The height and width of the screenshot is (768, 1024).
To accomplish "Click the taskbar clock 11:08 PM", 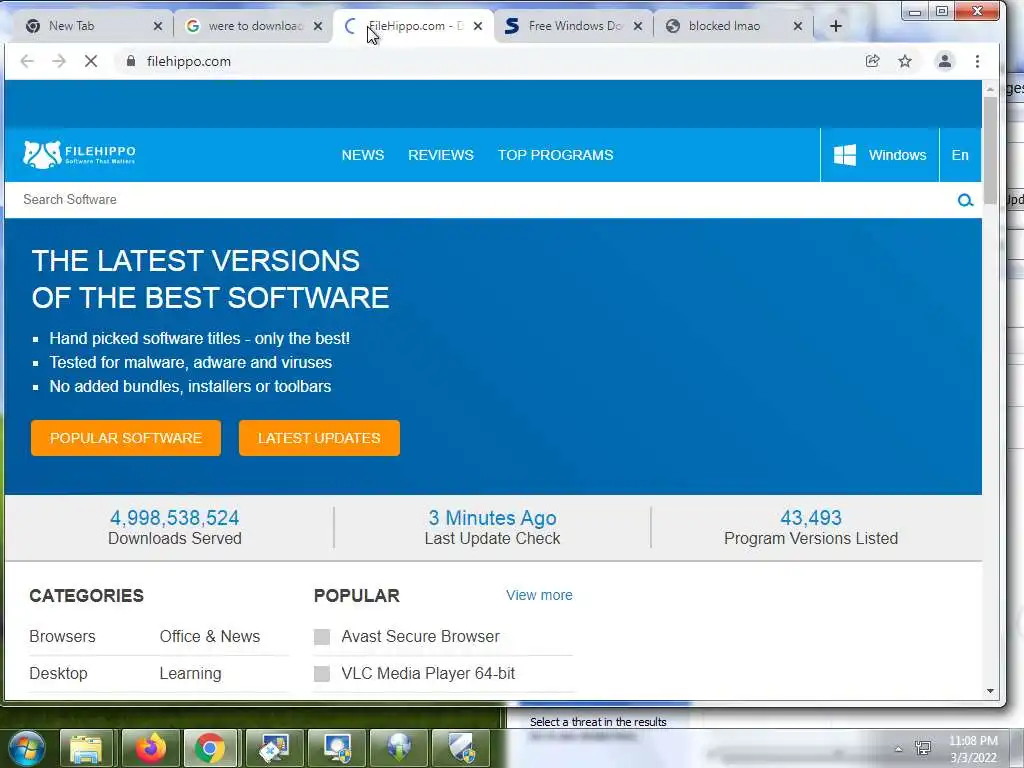I will coord(973,741).
